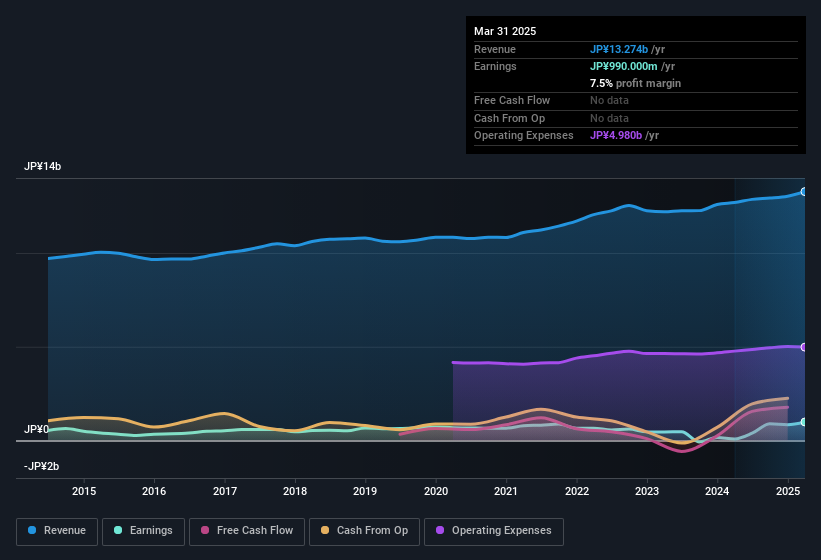This screenshot has height=560, width=821.
Task: Click the 2016 x-axis label
Action: pyautogui.click(x=154, y=491)
